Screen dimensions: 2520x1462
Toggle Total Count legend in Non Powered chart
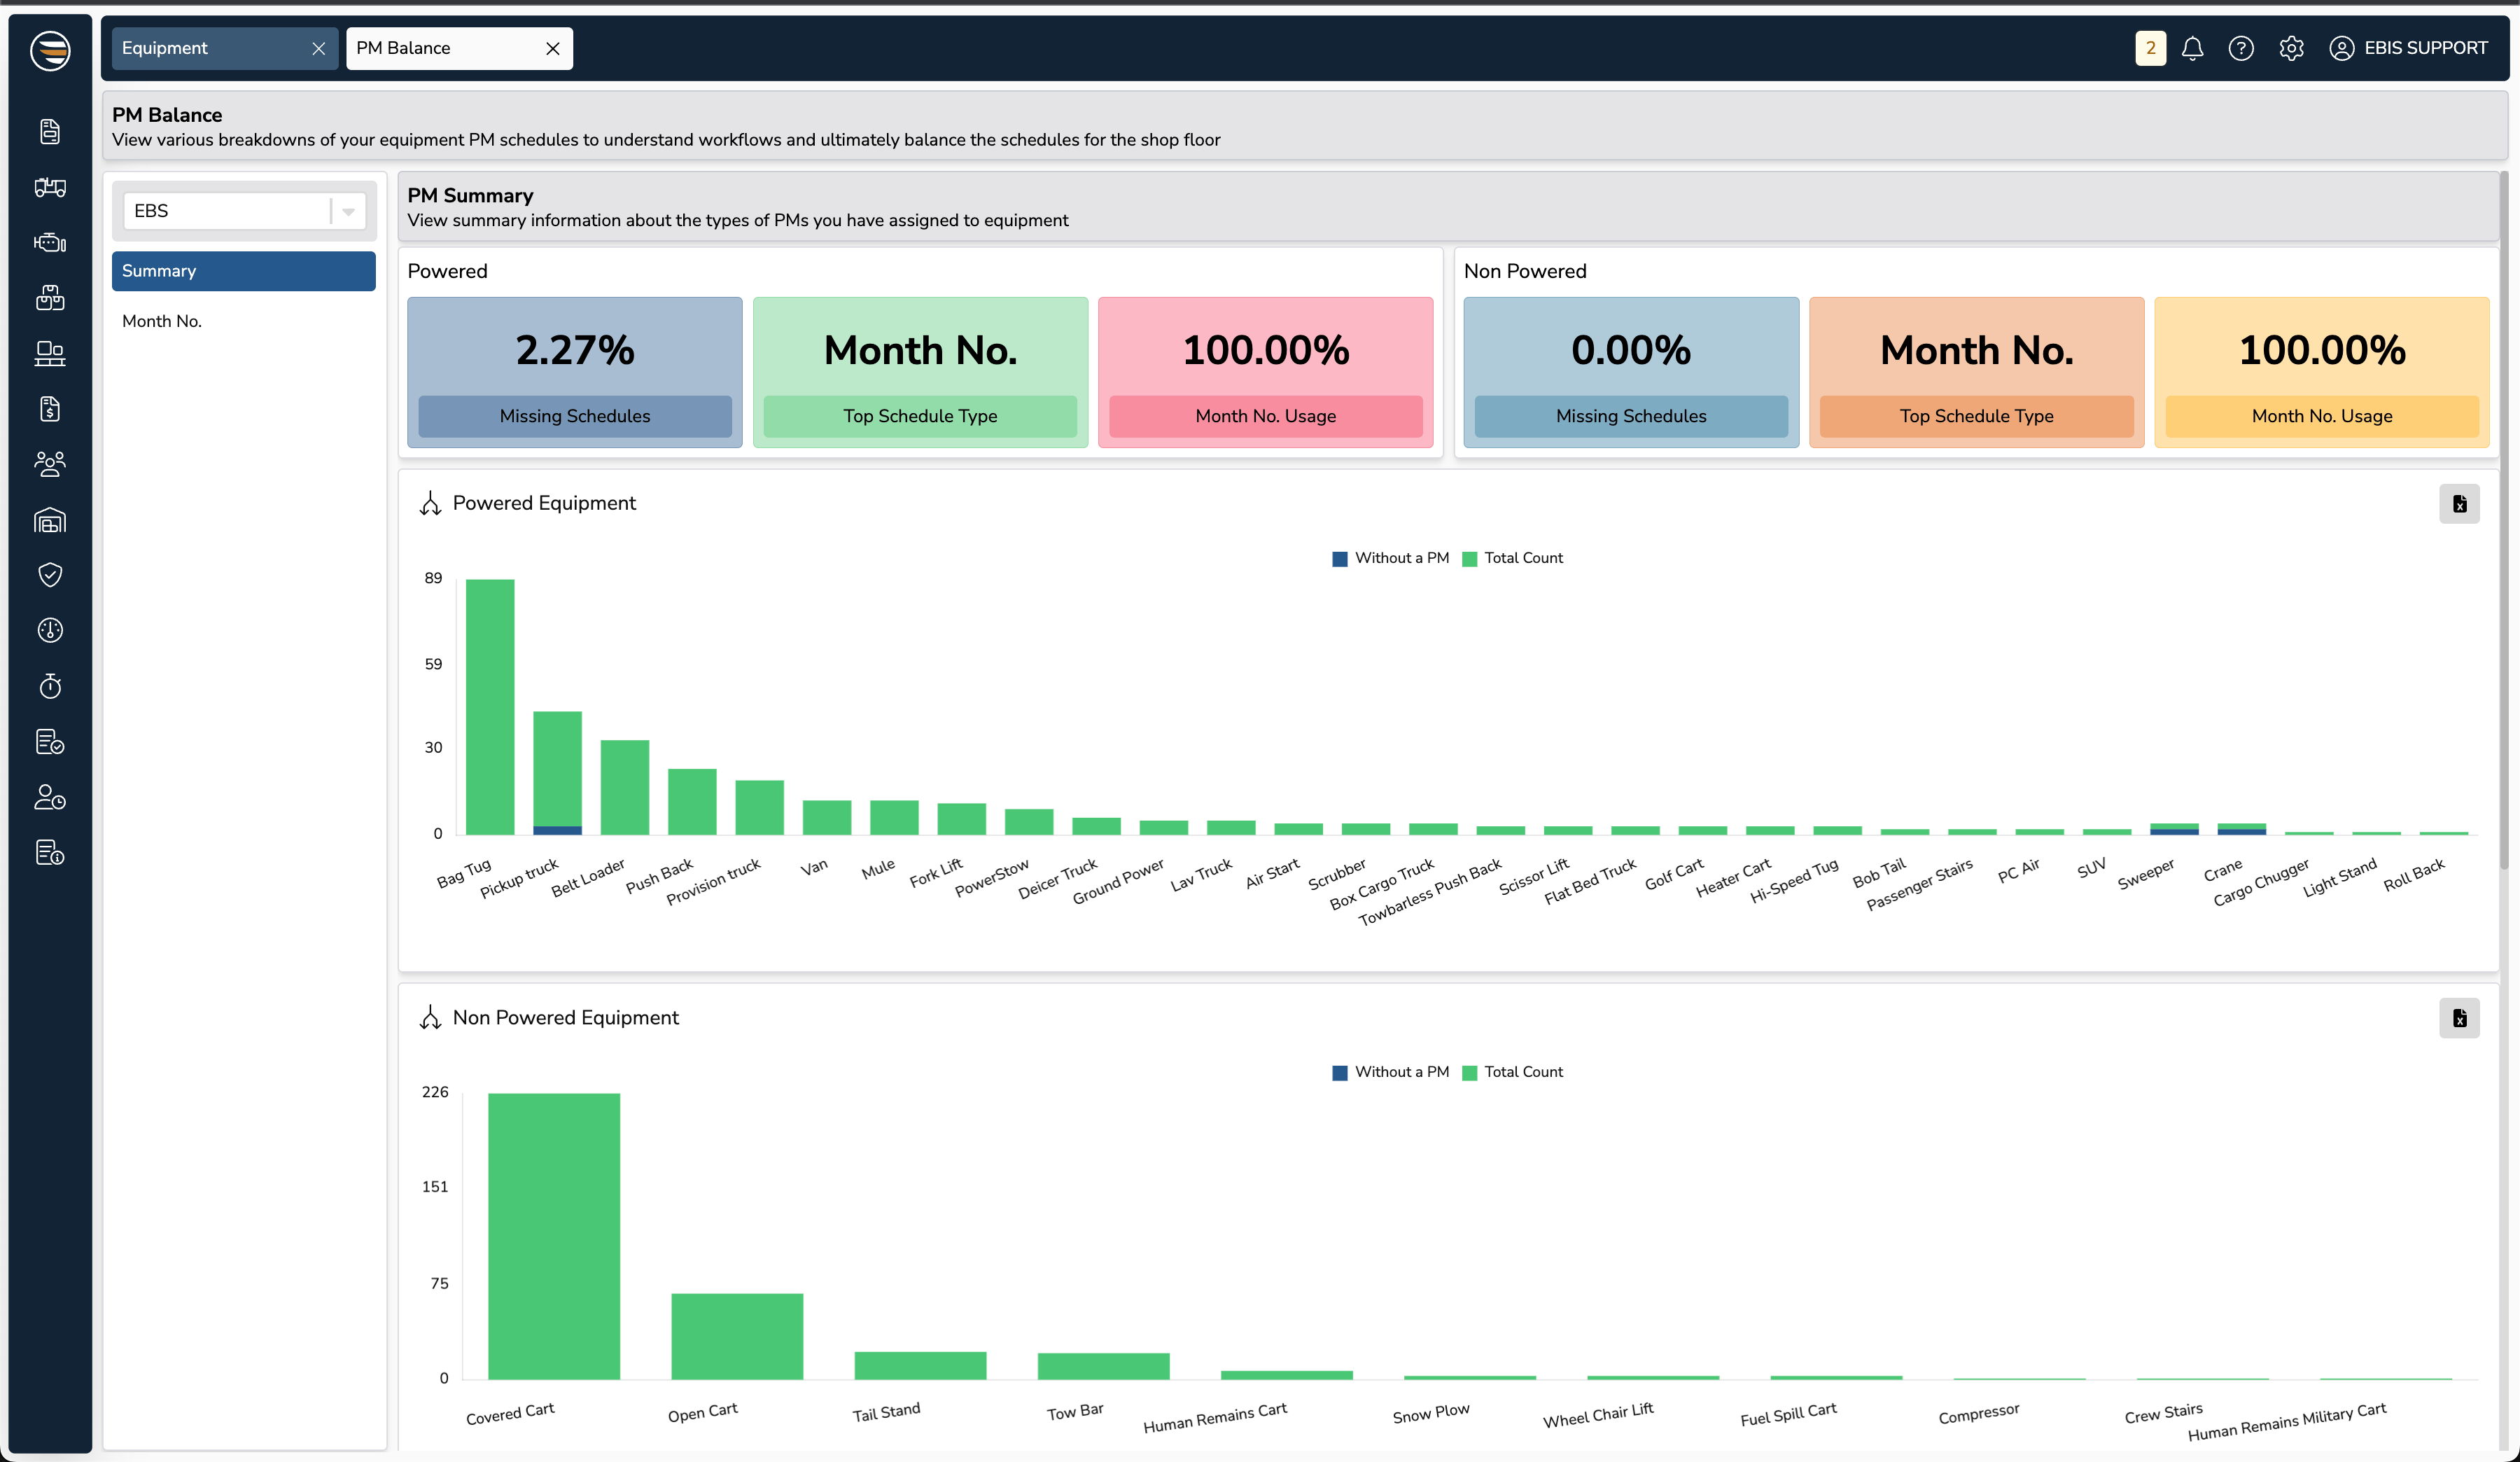click(1512, 1072)
